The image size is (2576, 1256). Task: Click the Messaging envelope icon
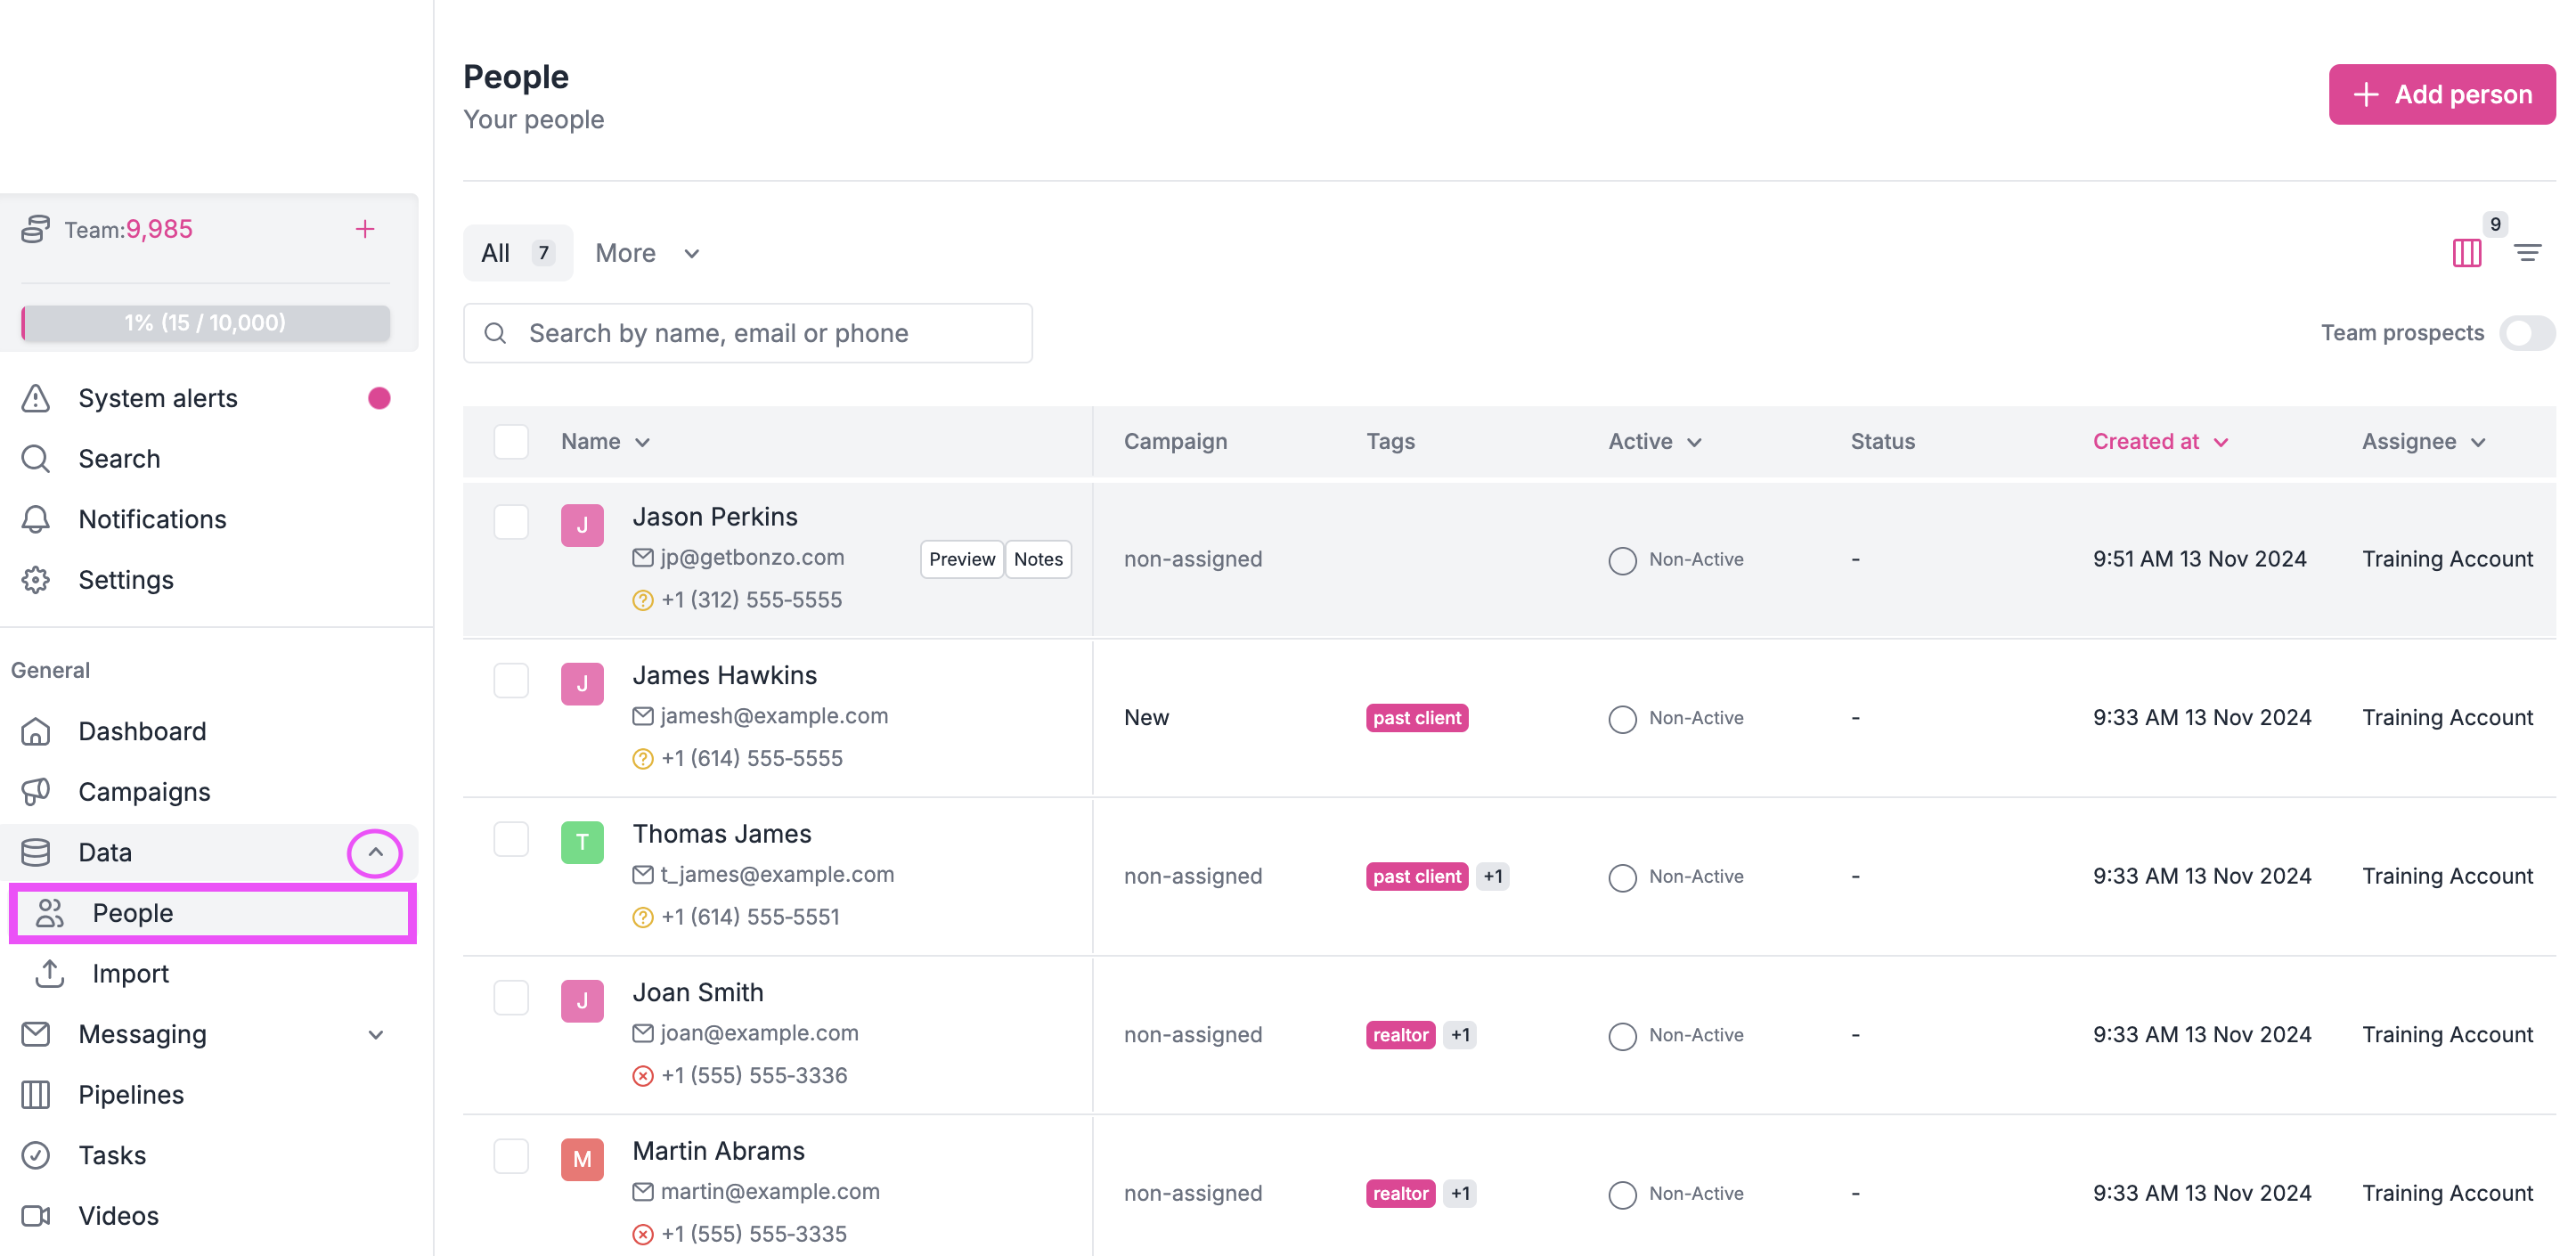[36, 1034]
